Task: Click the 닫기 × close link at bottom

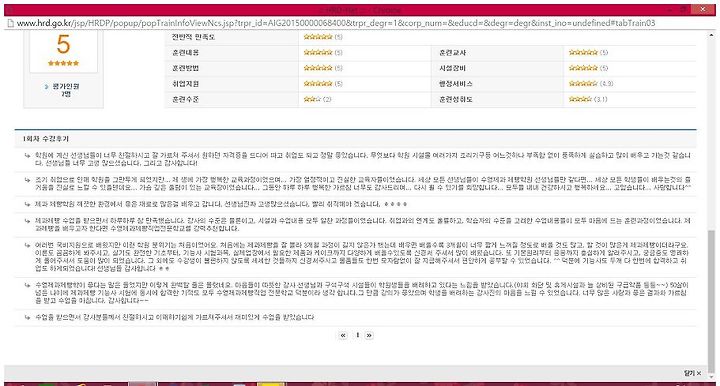Action: click(692, 373)
